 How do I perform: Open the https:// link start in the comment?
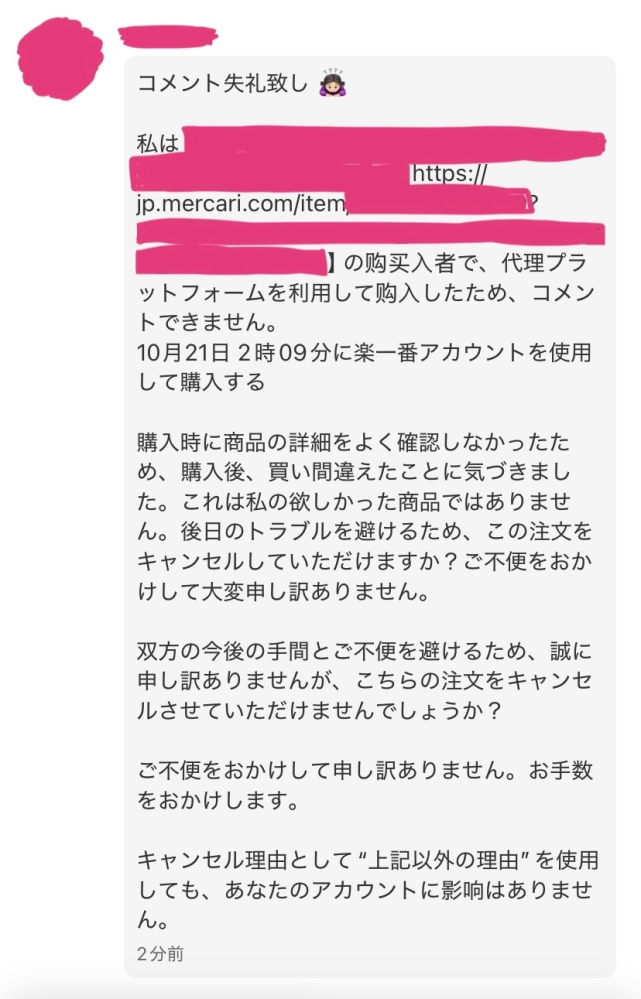(x=450, y=173)
